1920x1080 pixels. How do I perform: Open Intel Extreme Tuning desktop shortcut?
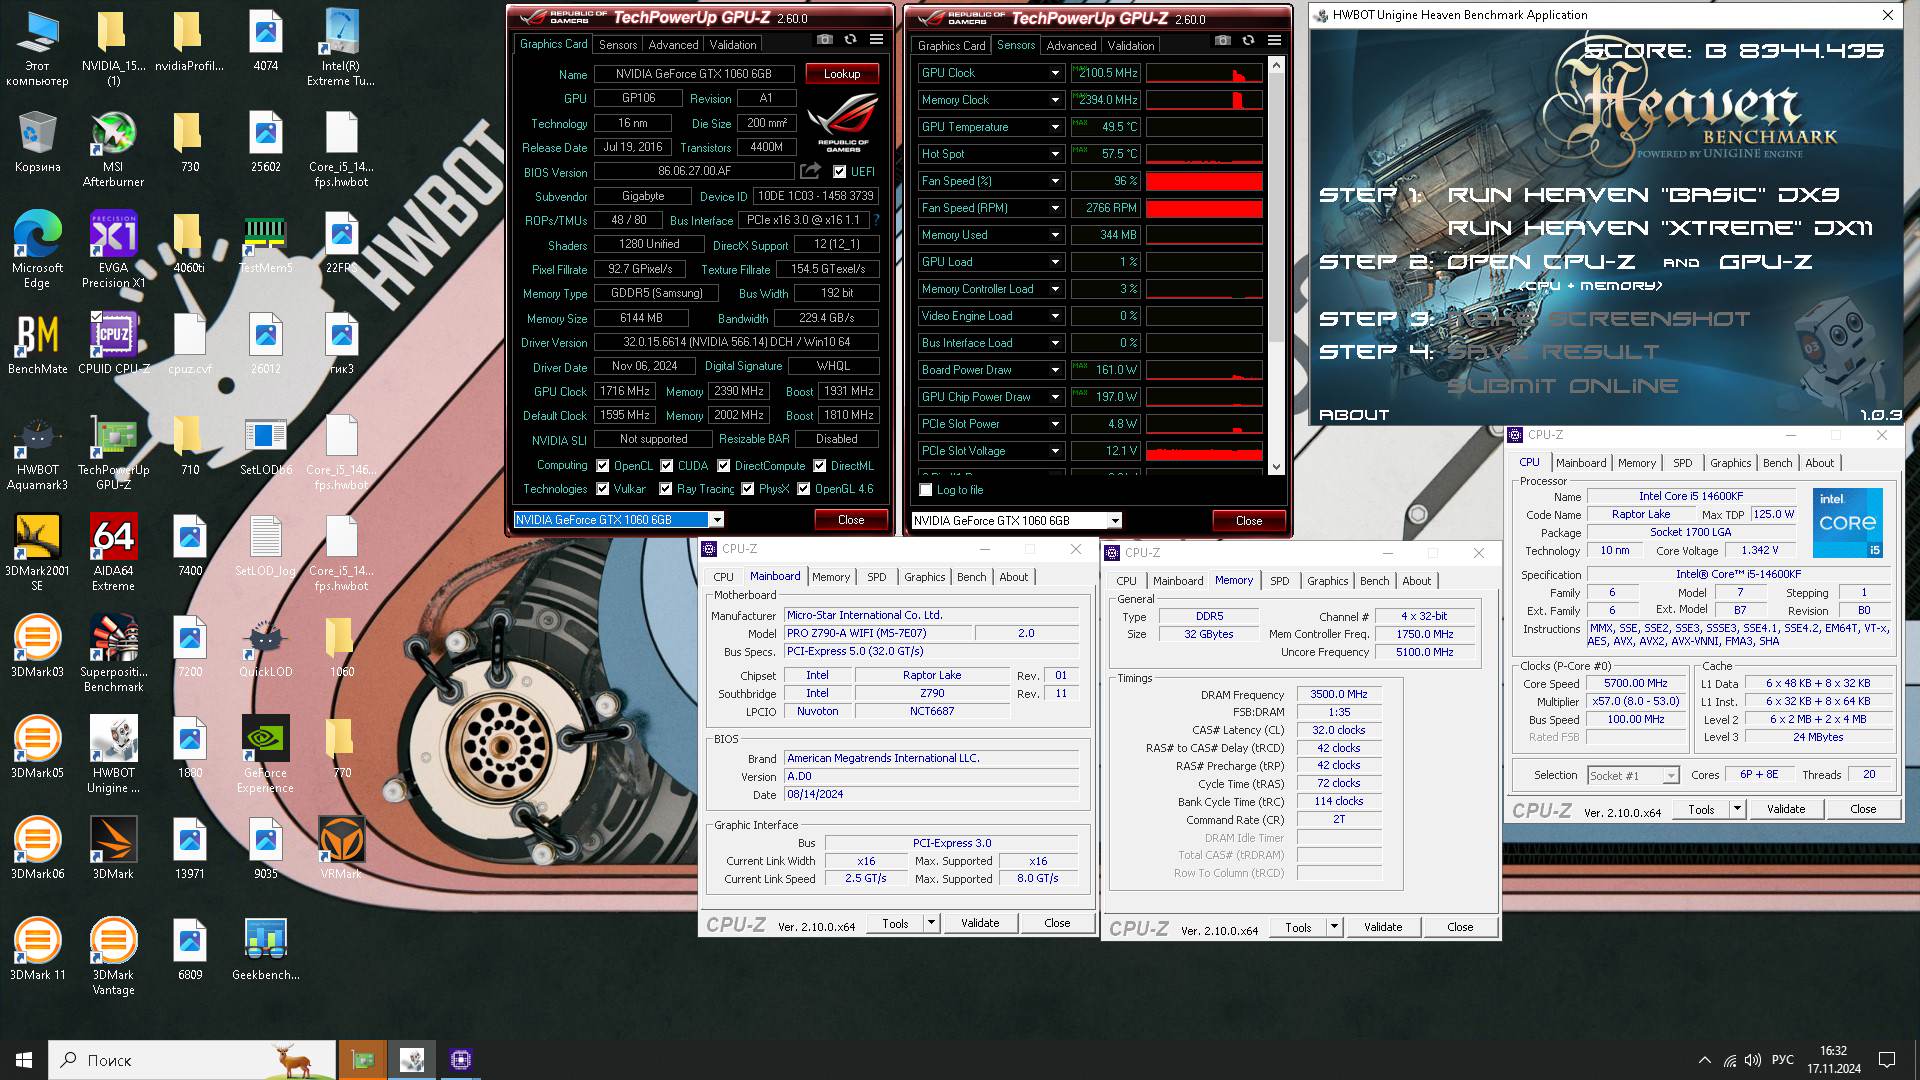(341, 48)
